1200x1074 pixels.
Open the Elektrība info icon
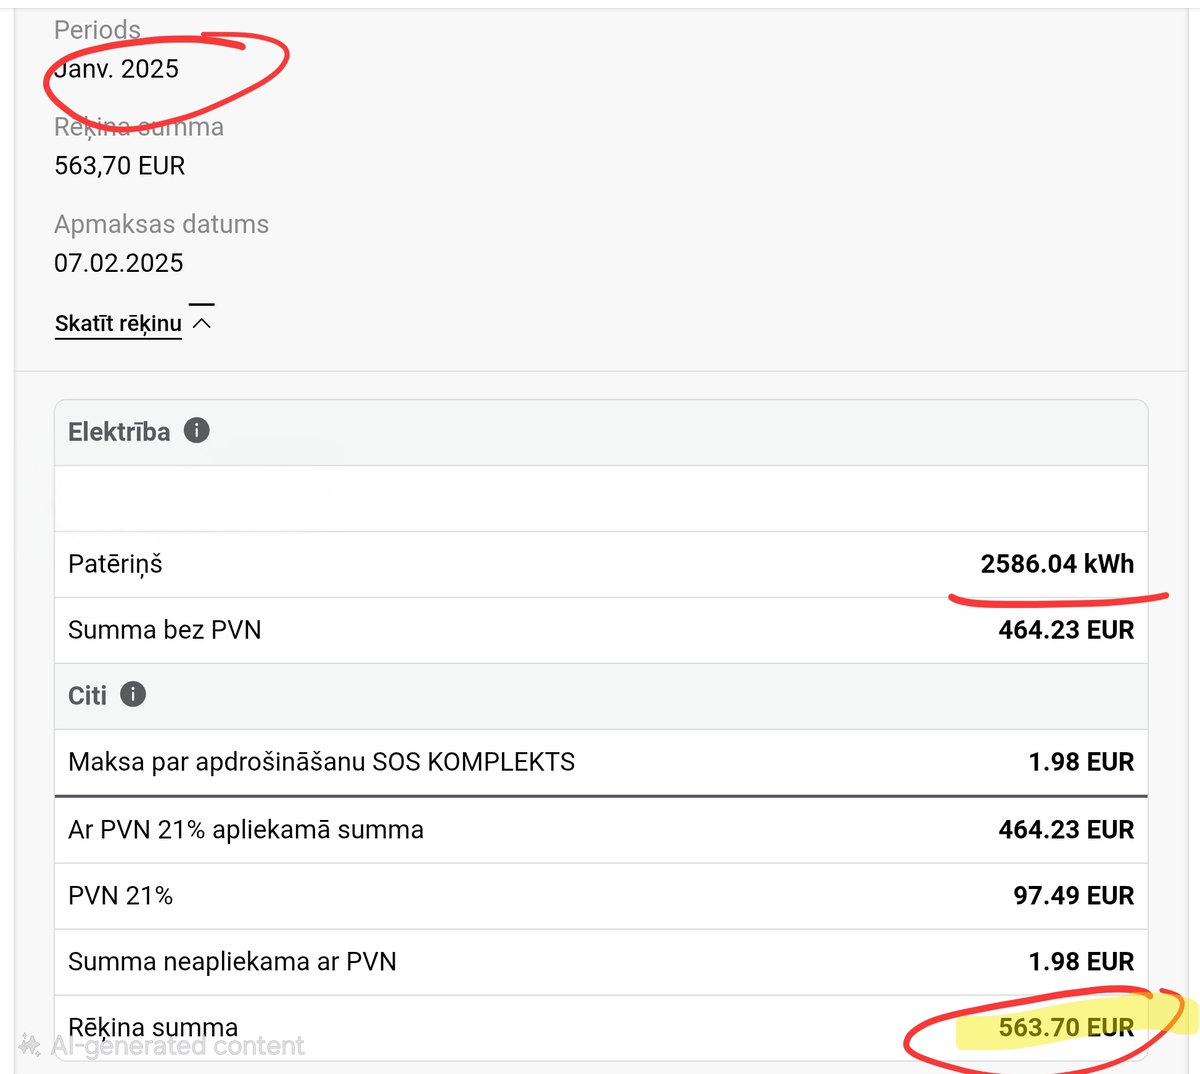pos(197,431)
